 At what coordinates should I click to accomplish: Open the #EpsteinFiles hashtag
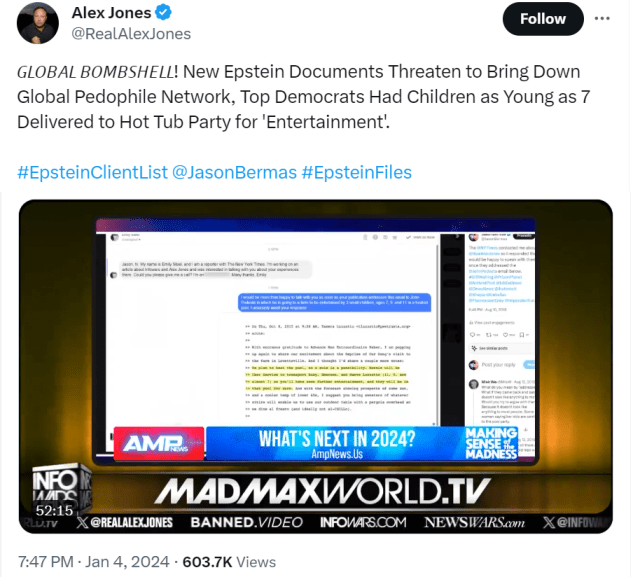[357, 172]
